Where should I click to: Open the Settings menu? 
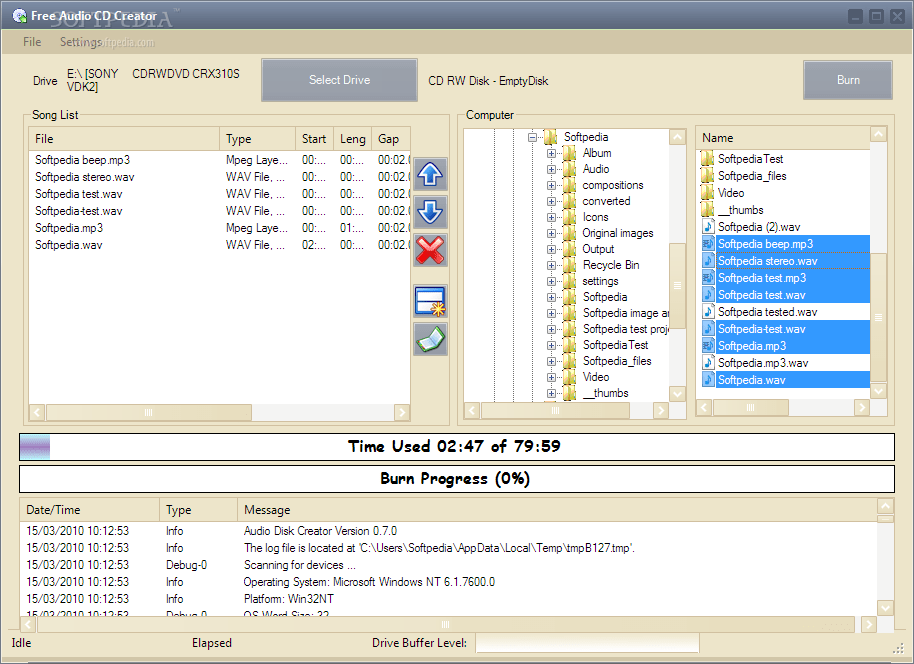coord(81,42)
